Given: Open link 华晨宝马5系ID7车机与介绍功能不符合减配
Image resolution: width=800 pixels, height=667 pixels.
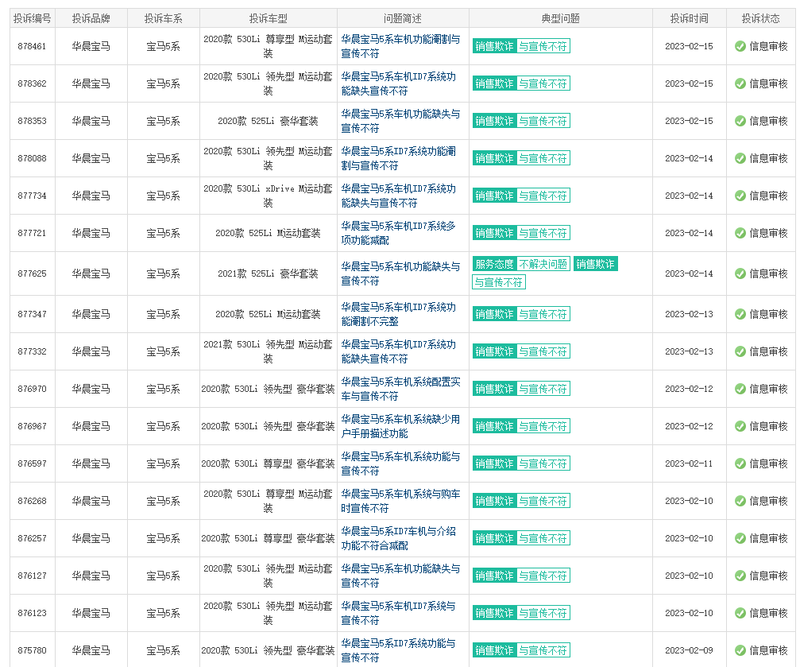Looking at the screenshot, I should point(398,538).
